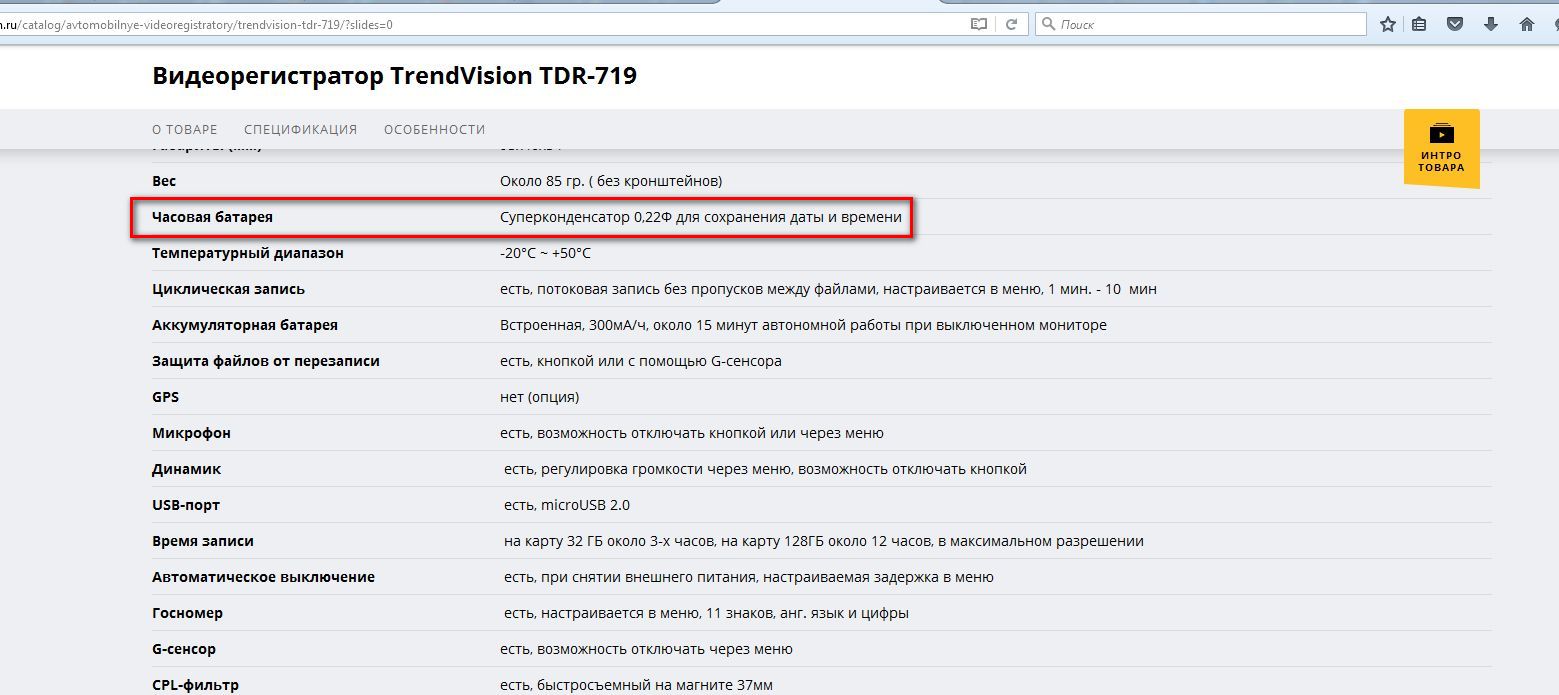1559x695 pixels.
Task: Click in the "Поиск" search field
Action: (x=1200, y=24)
